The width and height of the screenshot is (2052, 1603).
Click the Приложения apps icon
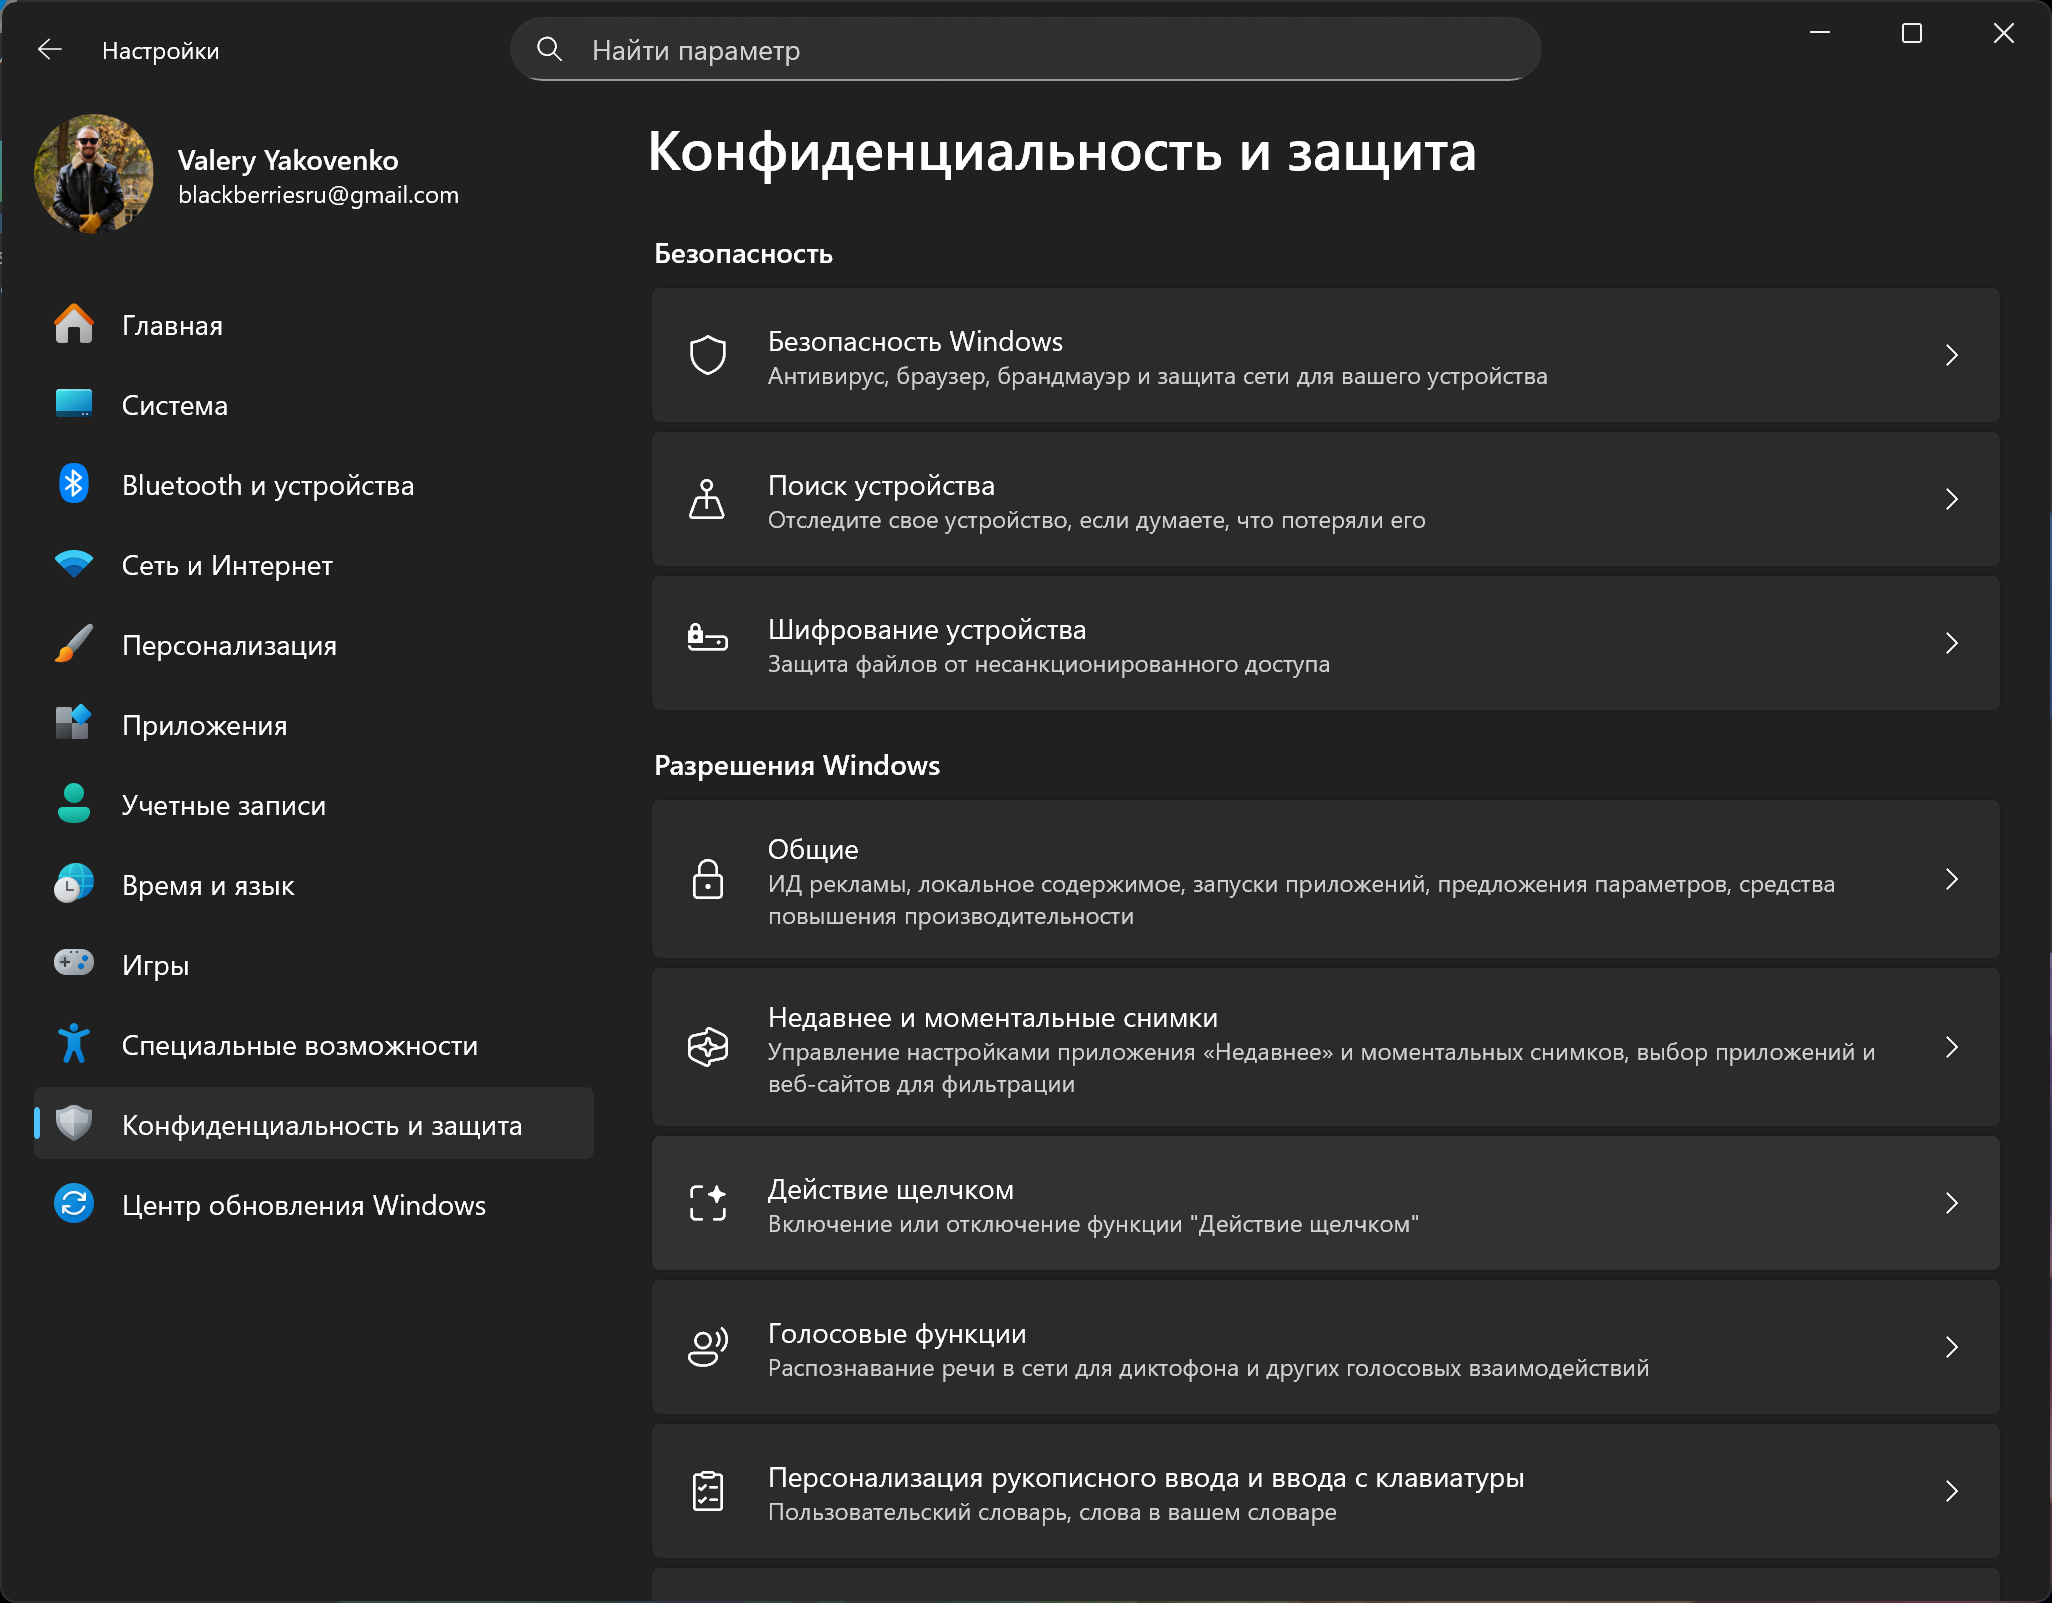click(74, 723)
